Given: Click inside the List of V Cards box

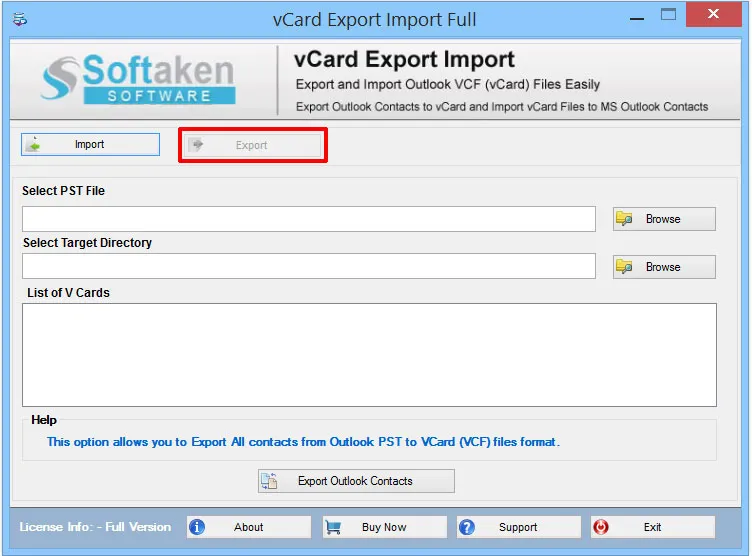Looking at the screenshot, I should [x=369, y=355].
